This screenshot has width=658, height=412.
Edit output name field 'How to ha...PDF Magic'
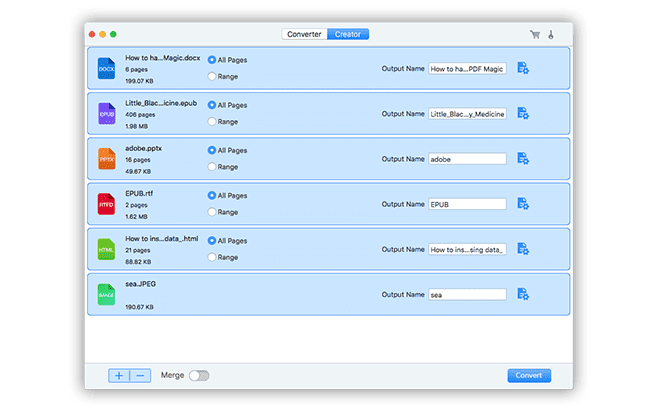[x=467, y=69]
